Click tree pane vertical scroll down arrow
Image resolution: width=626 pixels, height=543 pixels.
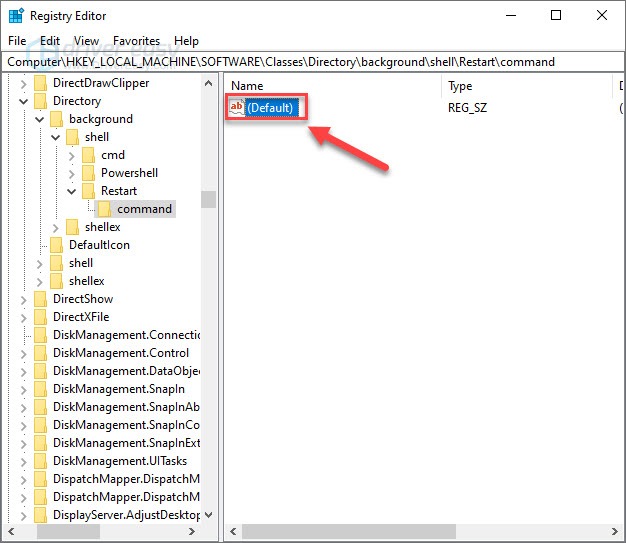(x=208, y=515)
